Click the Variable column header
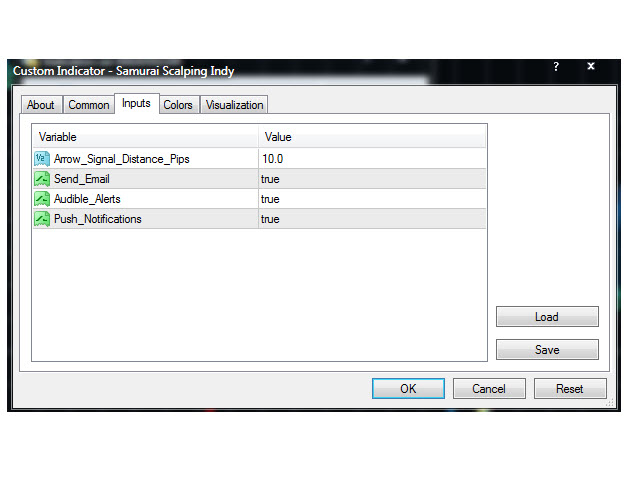Screen dimensions: 640x480 pos(145,137)
